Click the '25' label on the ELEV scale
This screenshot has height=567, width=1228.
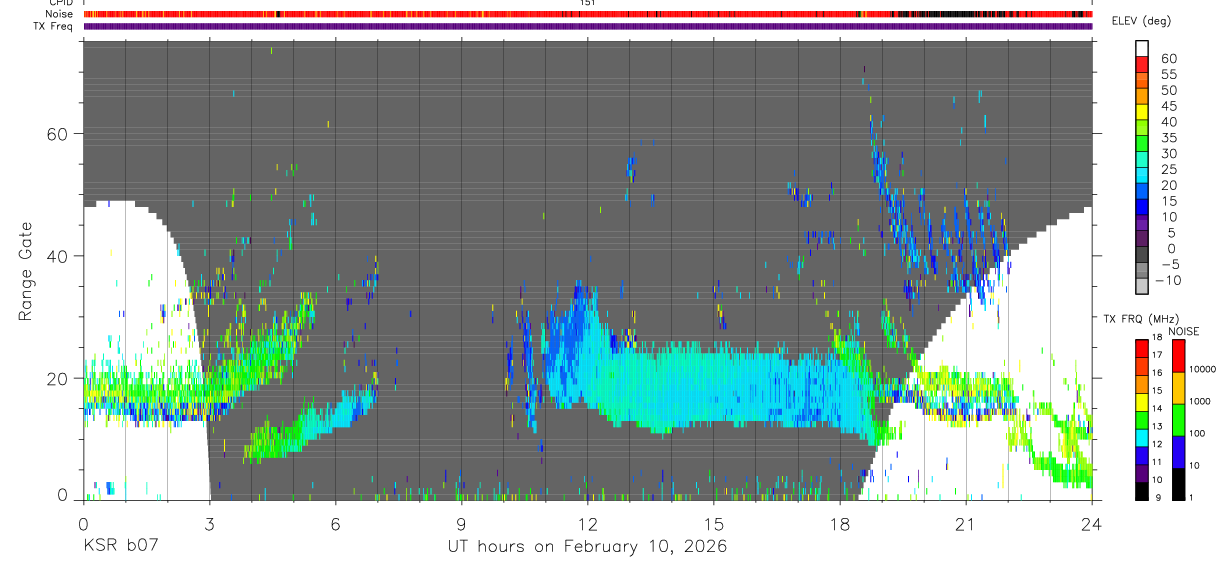pyautogui.click(x=1169, y=169)
